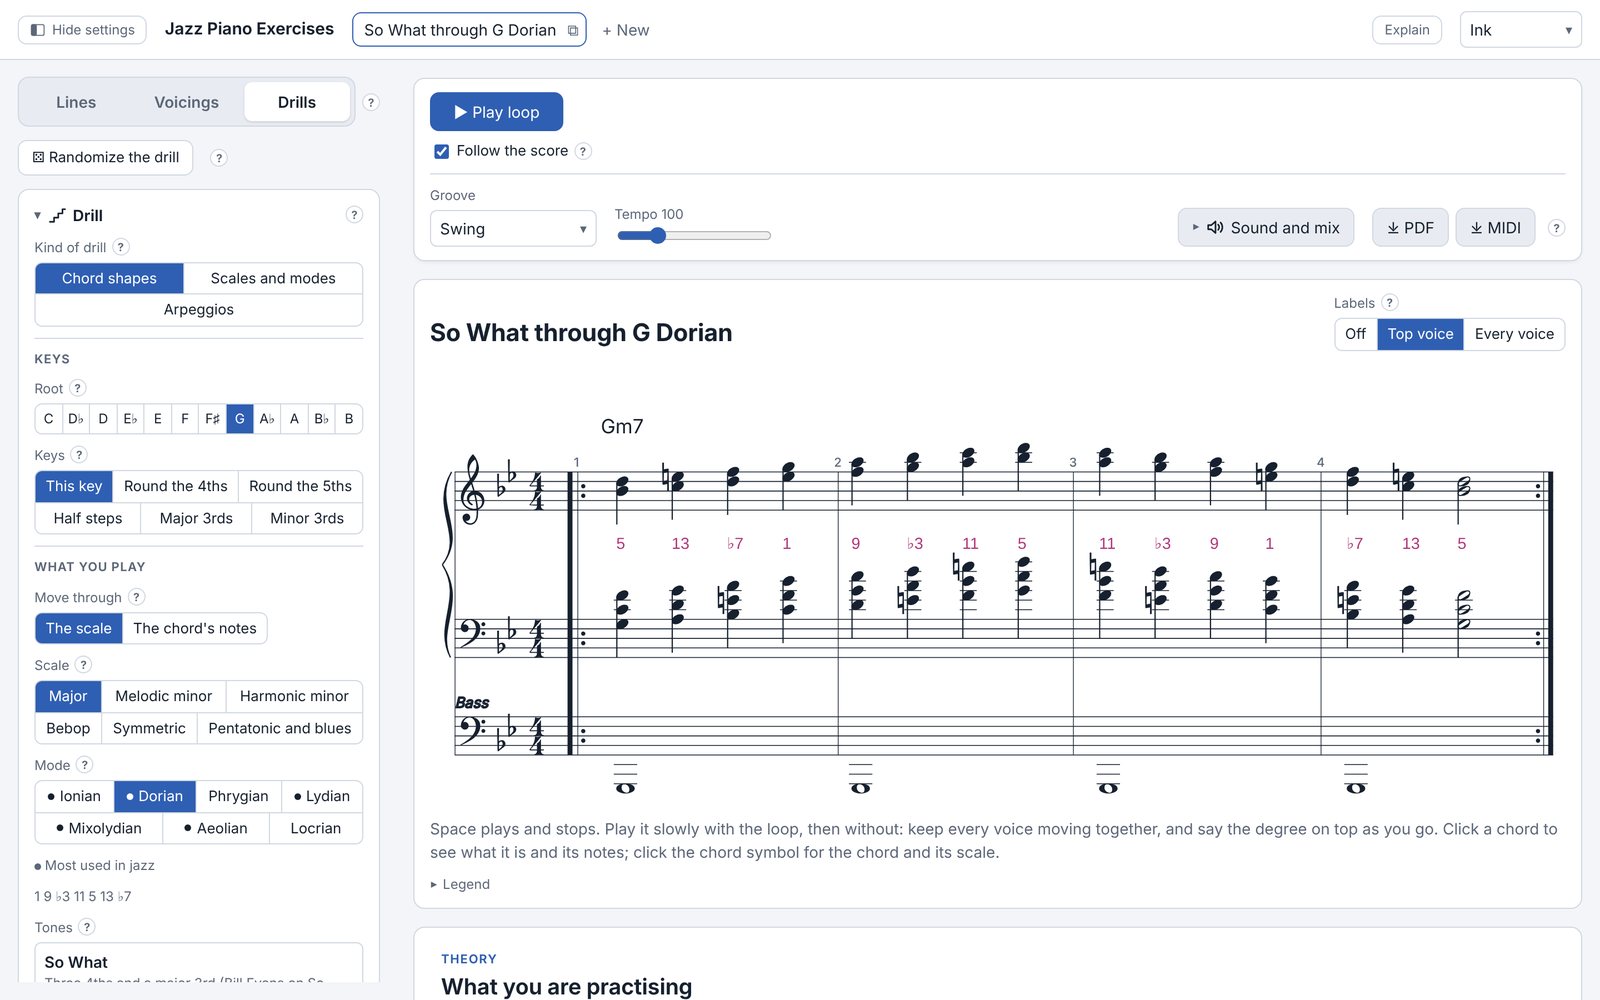Click the help icon beside Labels

coord(1390,303)
